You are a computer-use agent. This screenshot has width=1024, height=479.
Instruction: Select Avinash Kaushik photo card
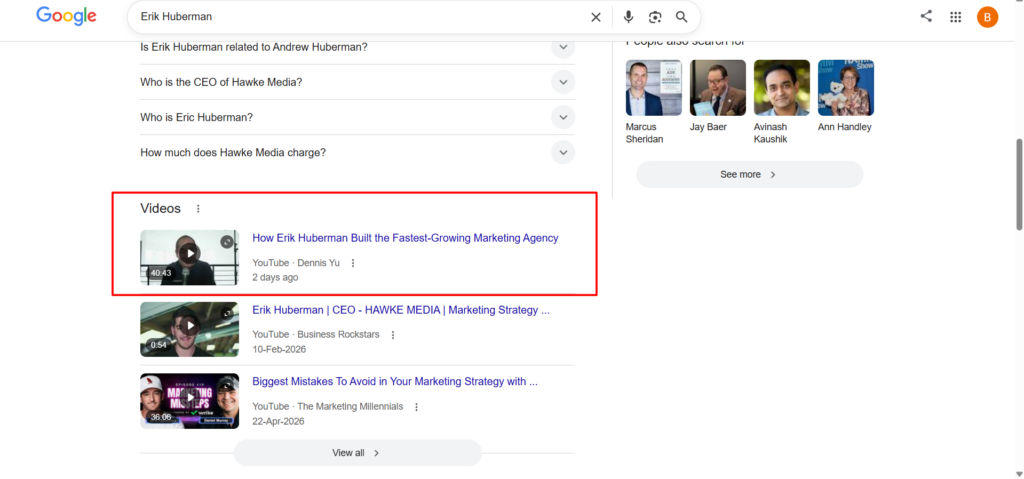click(x=782, y=88)
